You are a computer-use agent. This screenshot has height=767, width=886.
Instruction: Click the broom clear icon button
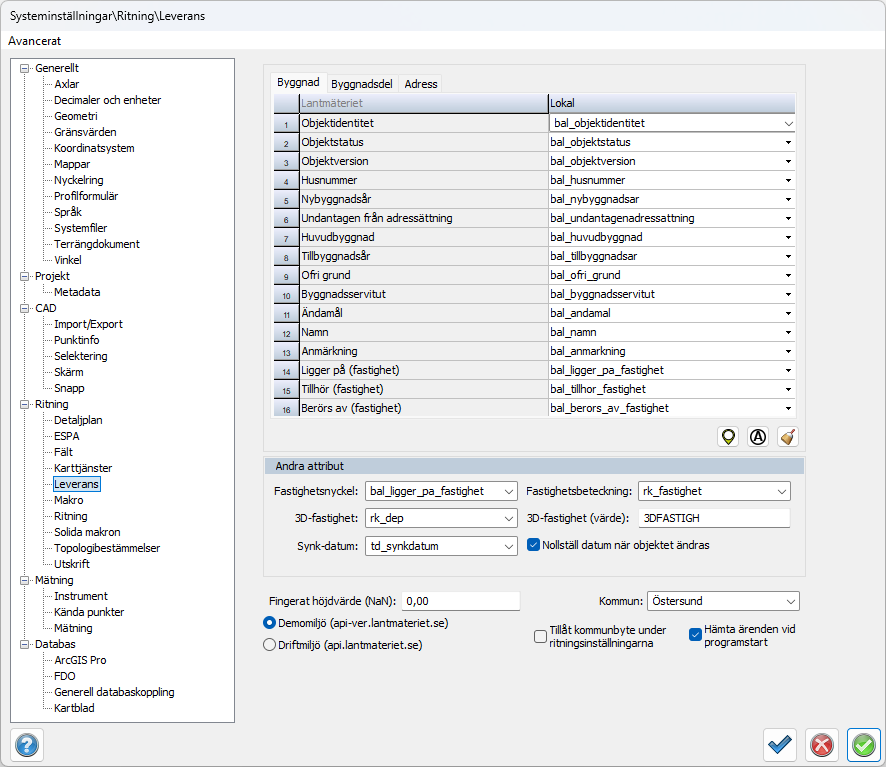[788, 437]
